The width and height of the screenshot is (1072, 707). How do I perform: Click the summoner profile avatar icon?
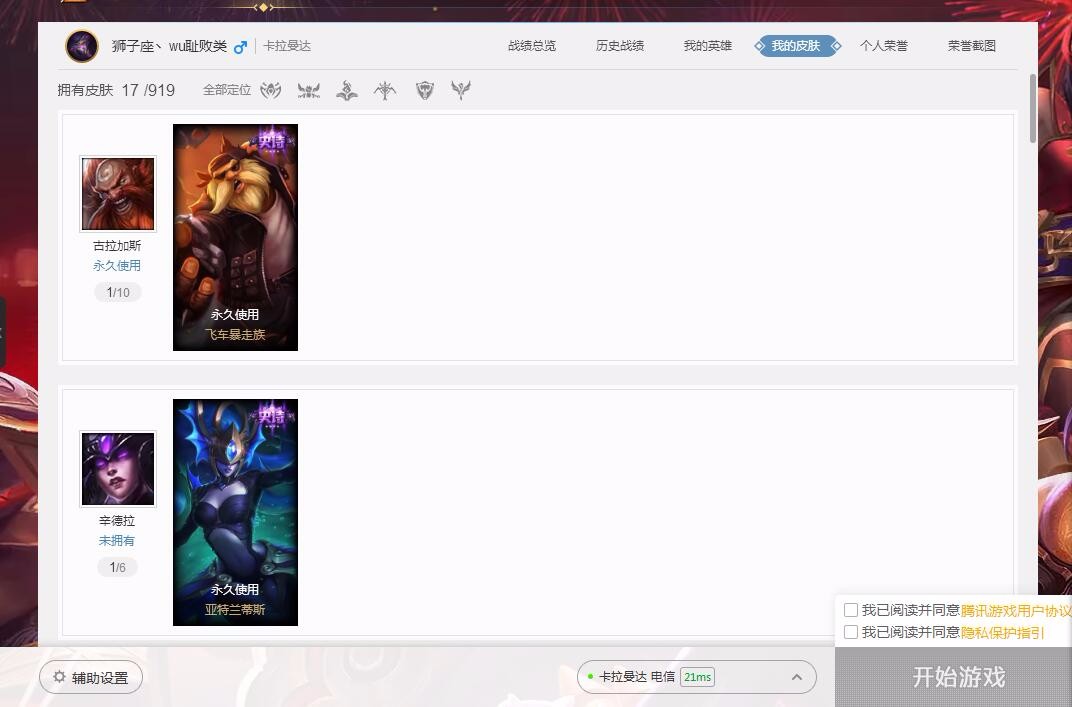point(82,46)
